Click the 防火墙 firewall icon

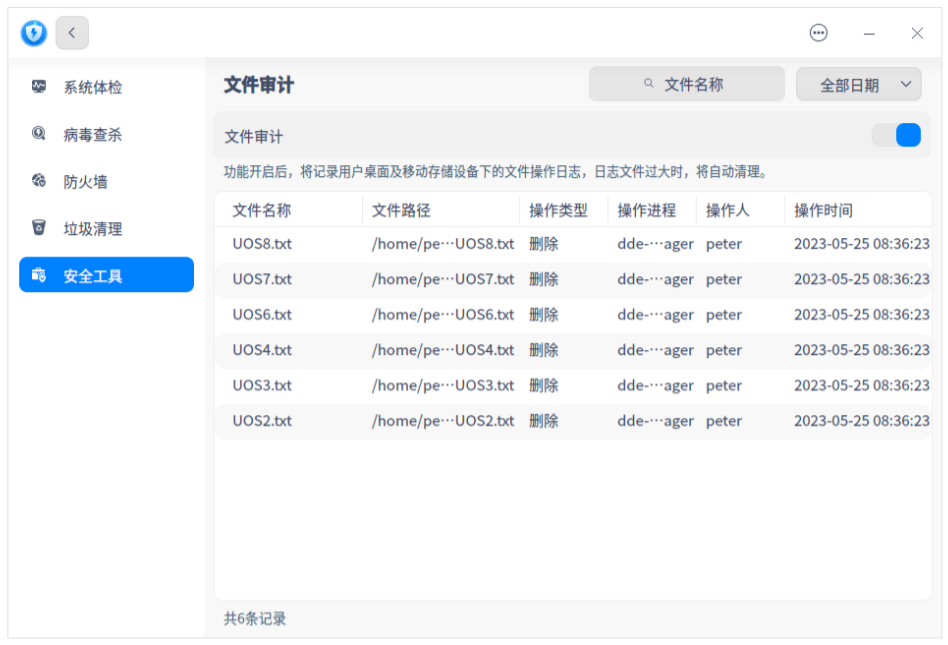click(39, 181)
